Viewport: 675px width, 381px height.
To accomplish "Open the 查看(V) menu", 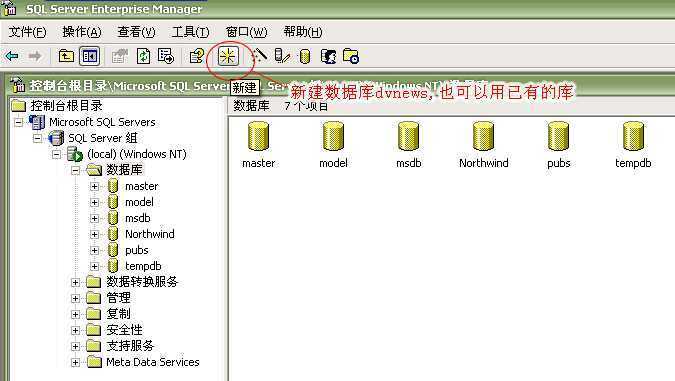I will [136, 32].
